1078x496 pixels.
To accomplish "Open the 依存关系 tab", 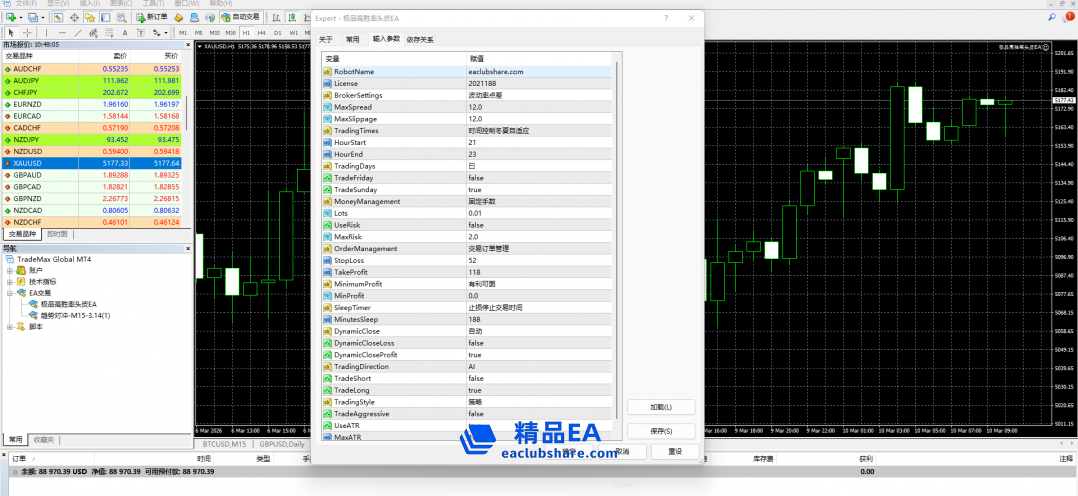I will 420,39.
